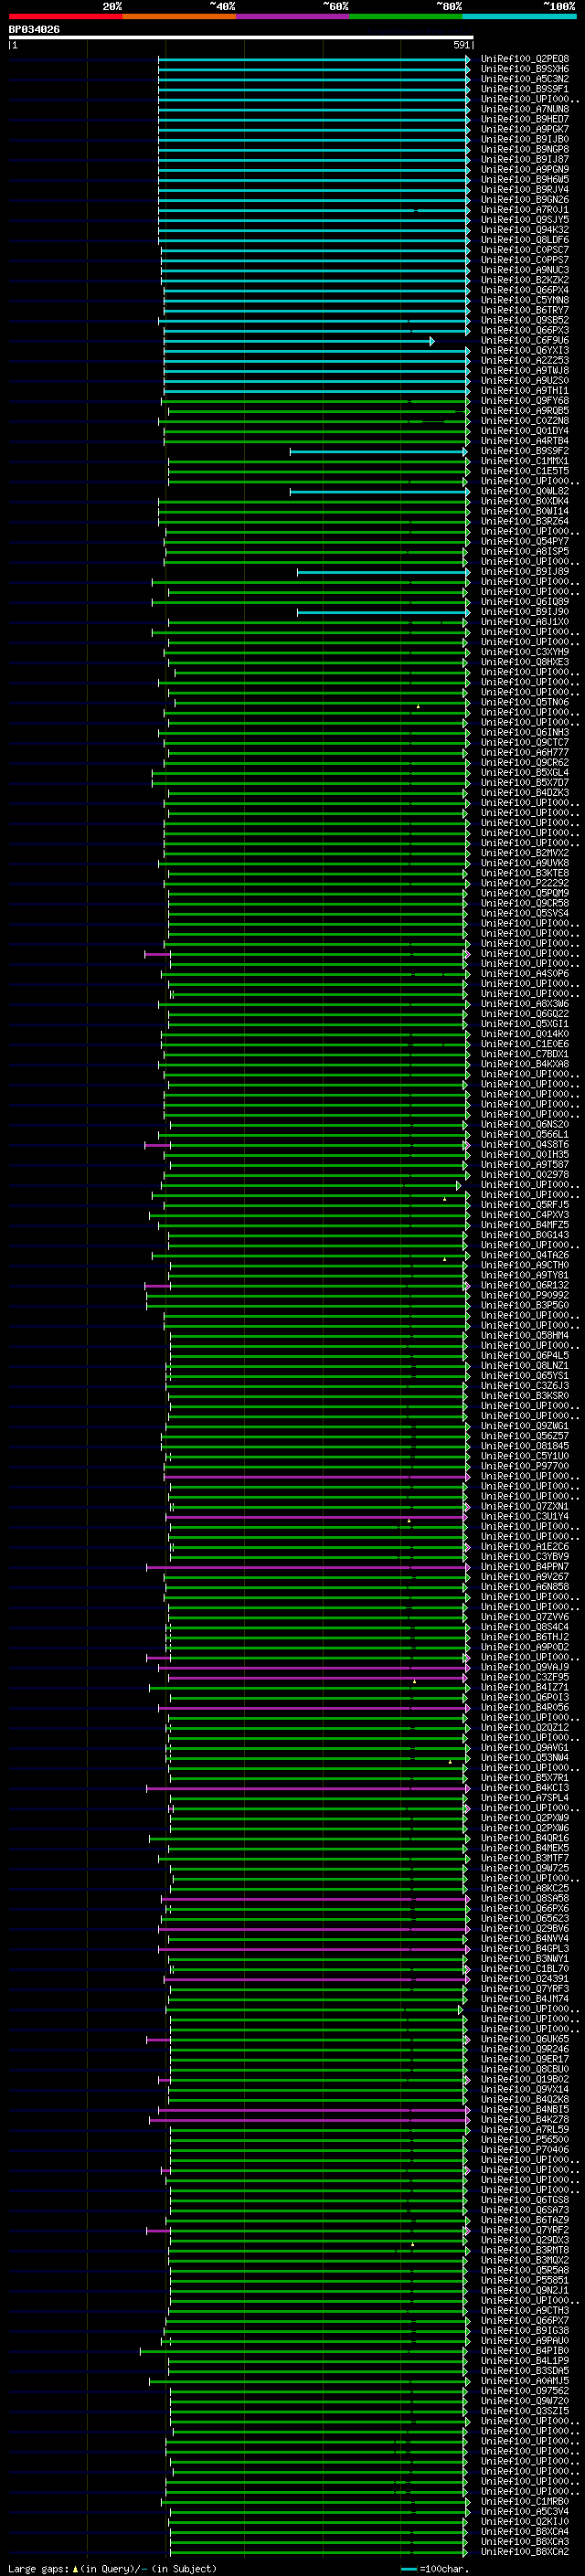Click the cyan ~100% identity scale segment
This screenshot has width=585, height=2576.
point(520,16)
